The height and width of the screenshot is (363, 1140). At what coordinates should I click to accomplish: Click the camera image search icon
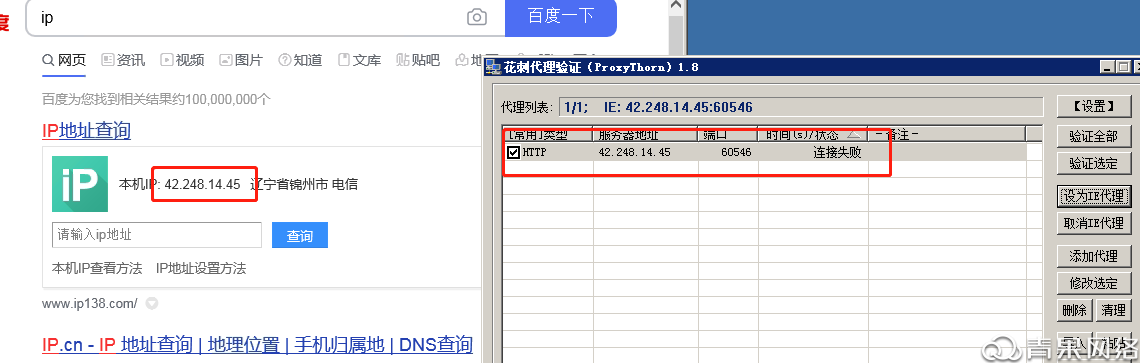click(x=477, y=17)
